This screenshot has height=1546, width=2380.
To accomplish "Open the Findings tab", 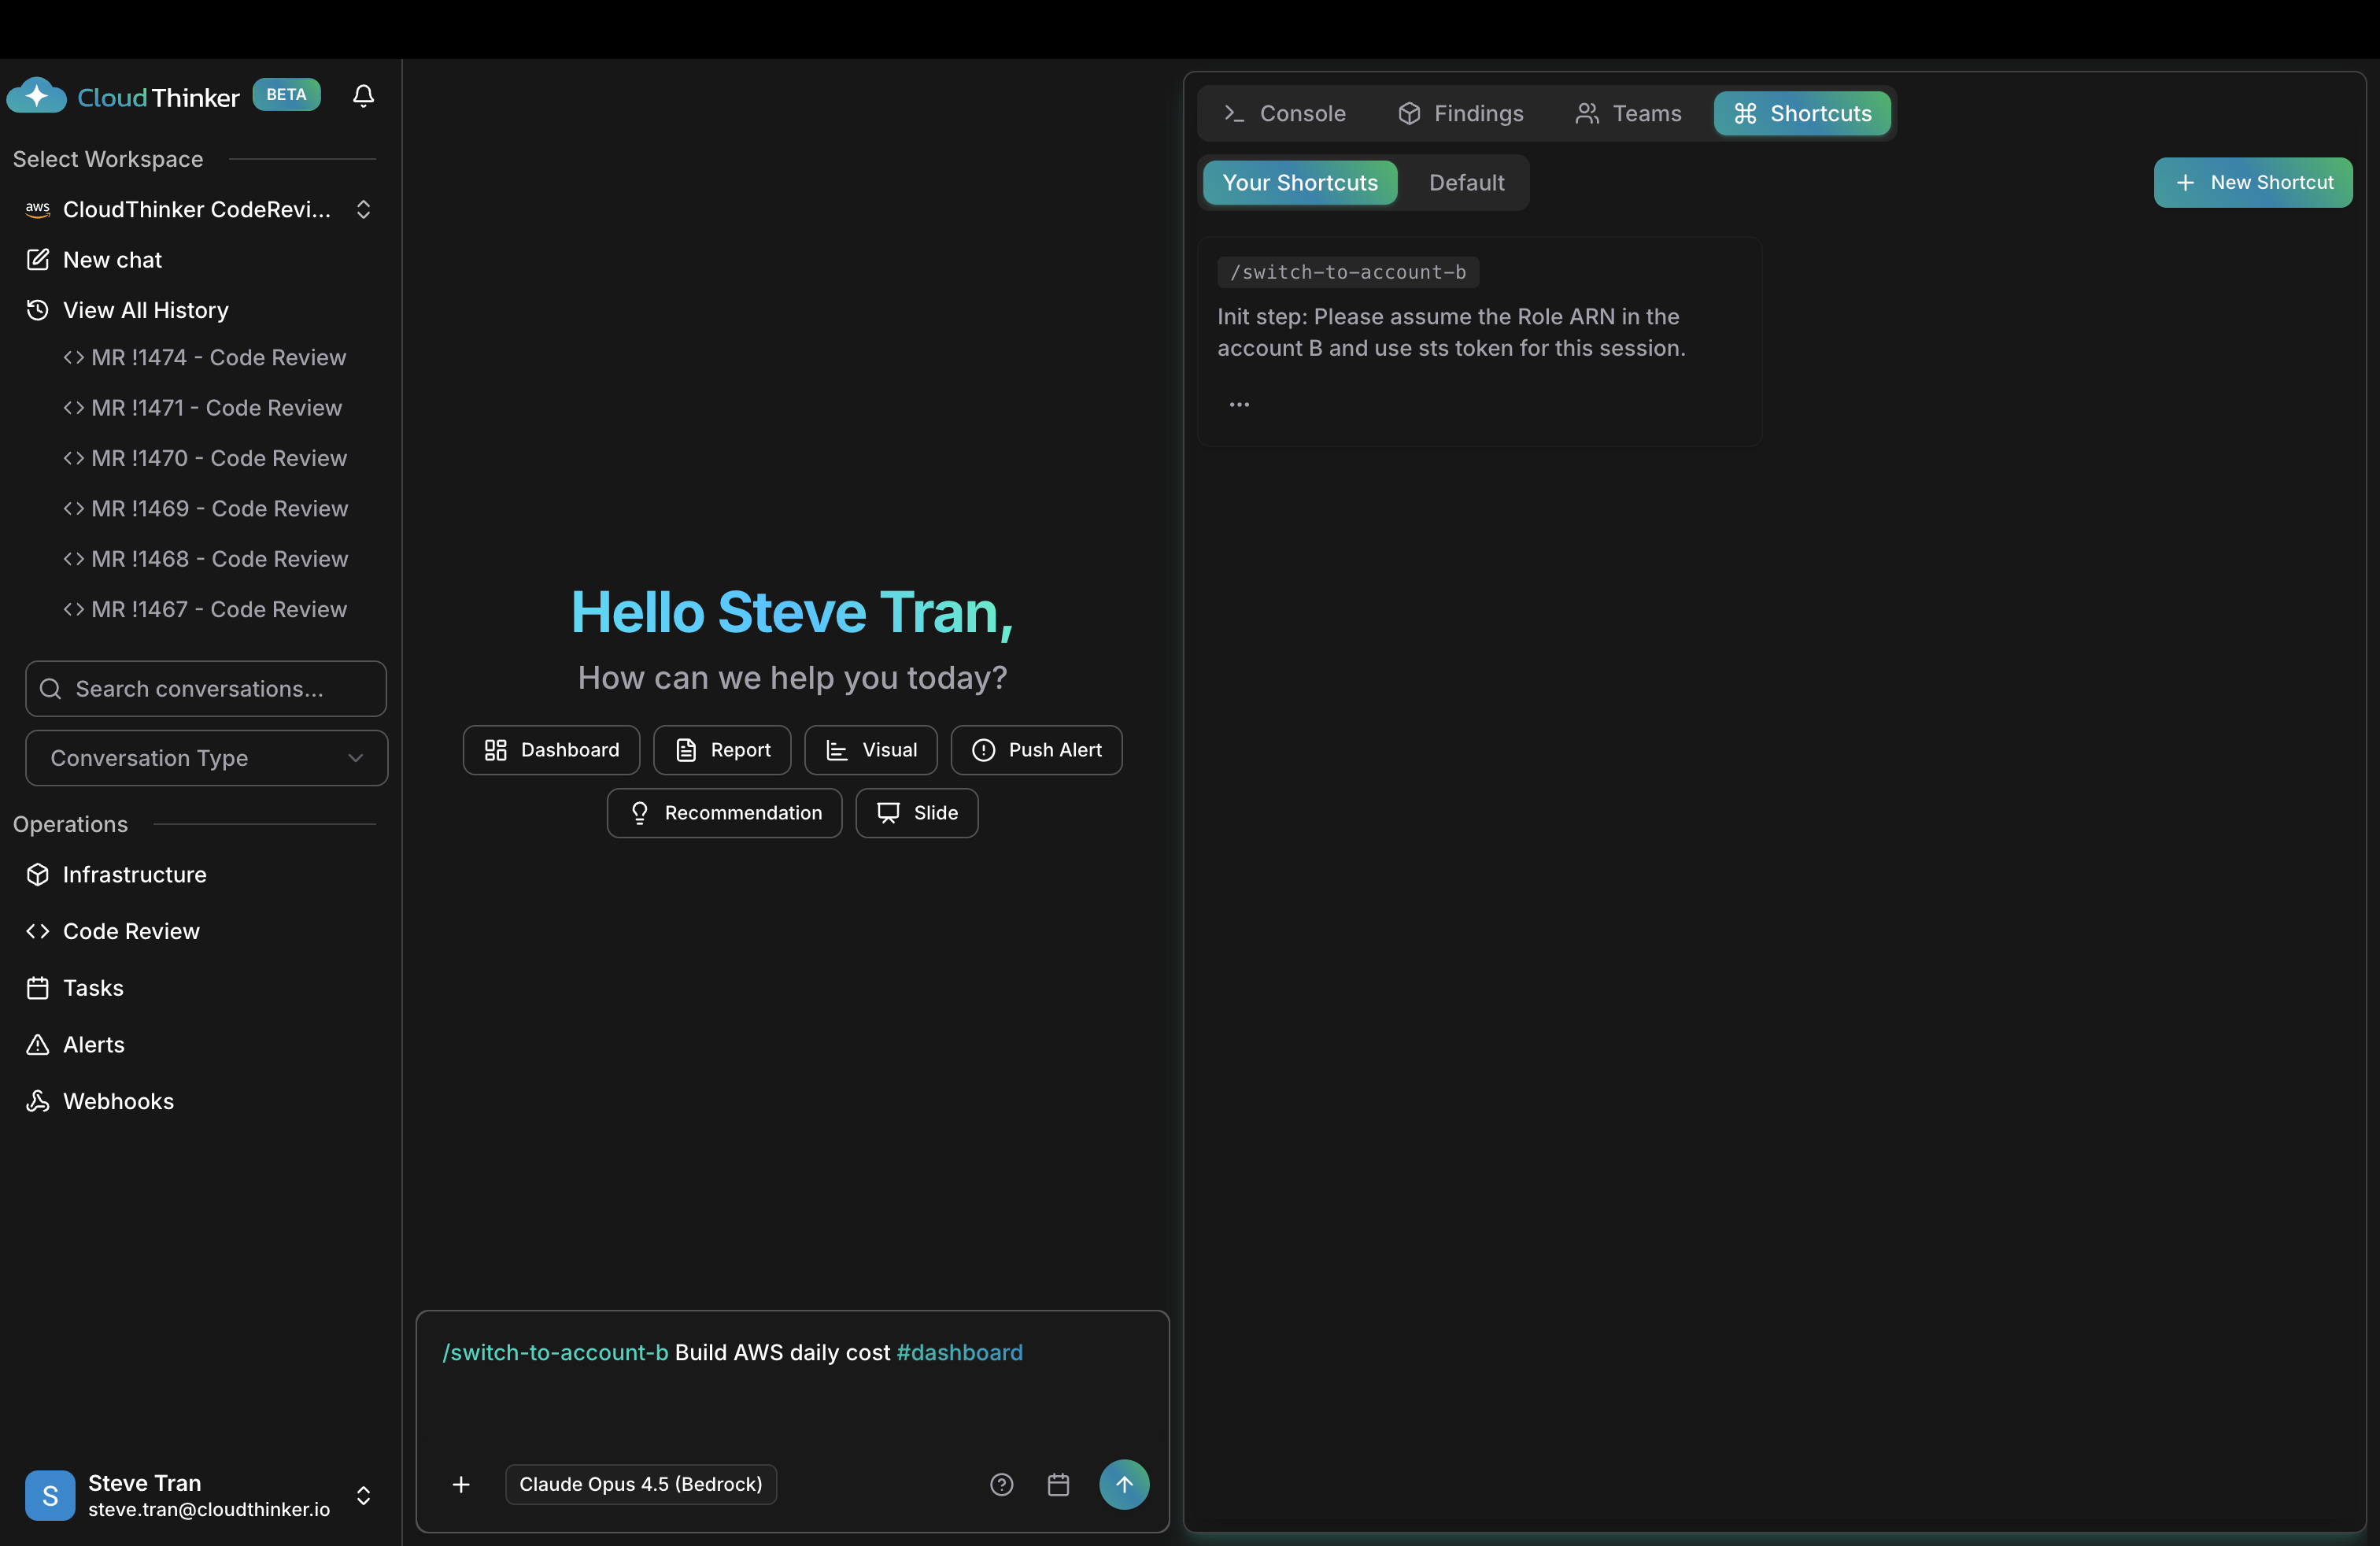I will coord(1460,113).
